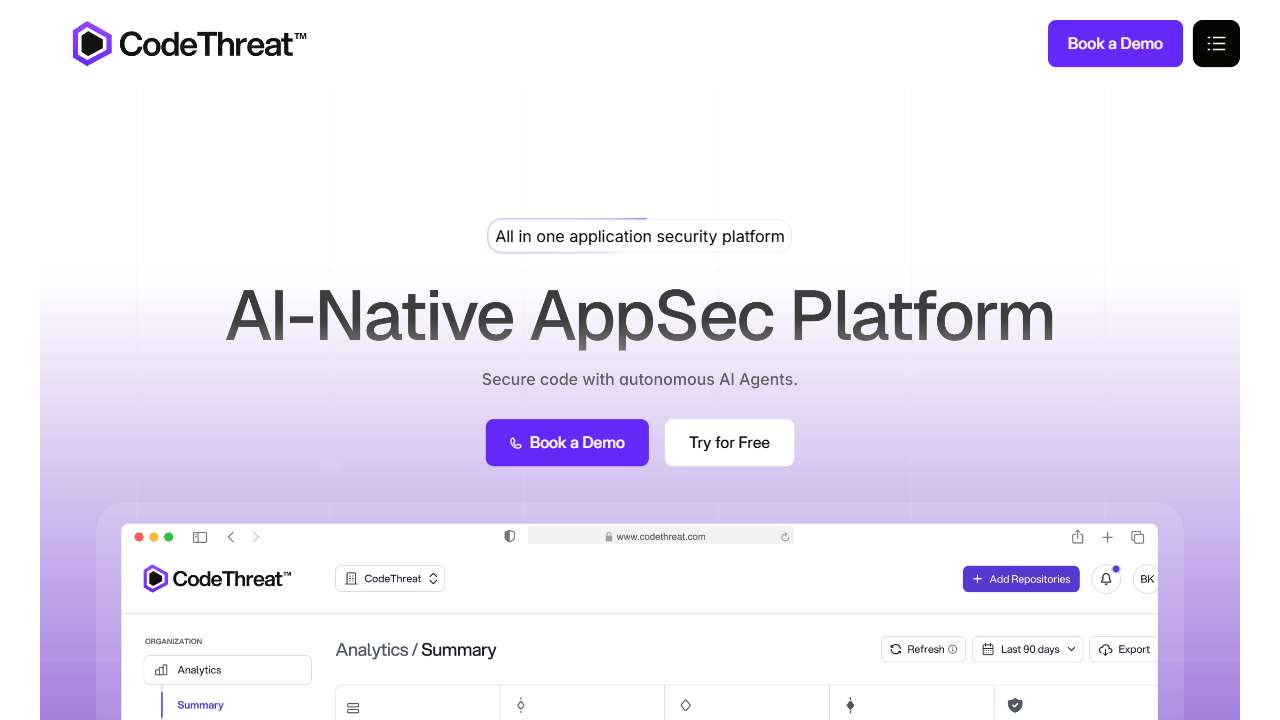
Task: Click the Export button
Action: [x=1124, y=649]
